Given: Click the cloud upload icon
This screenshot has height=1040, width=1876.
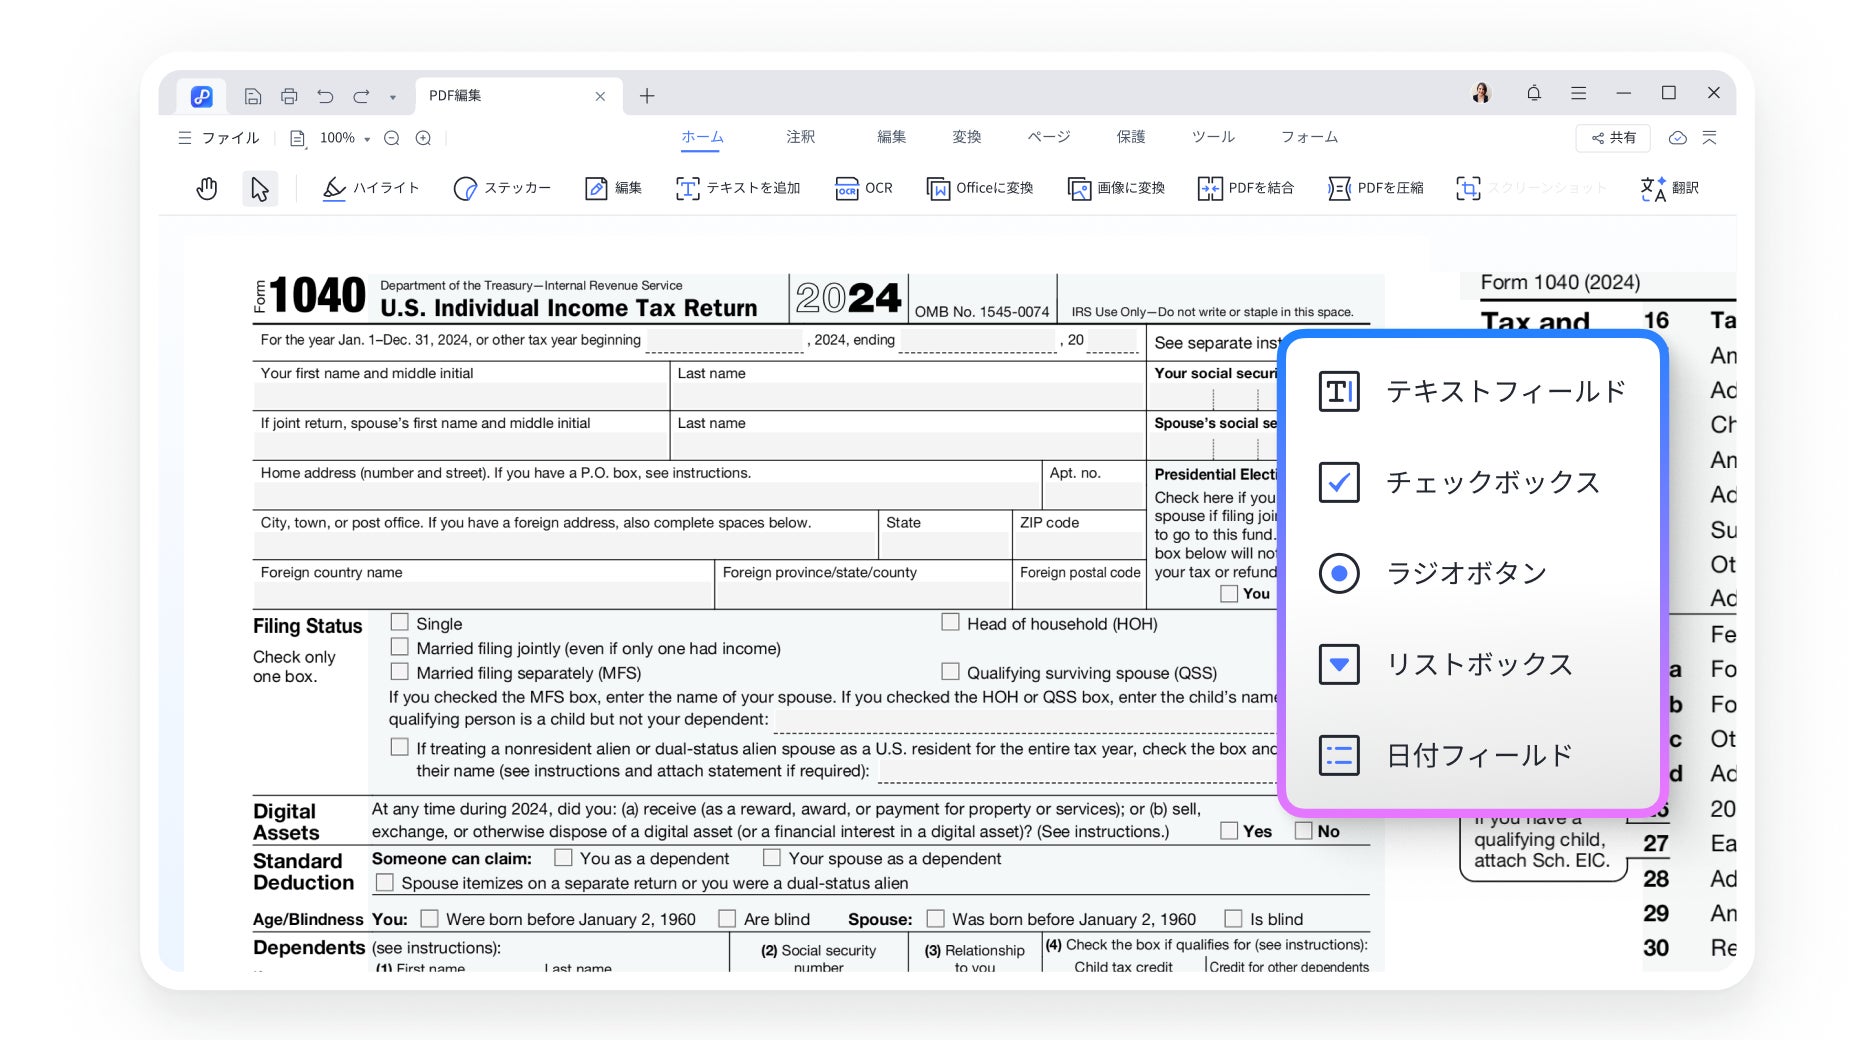Looking at the screenshot, I should click(x=1678, y=138).
